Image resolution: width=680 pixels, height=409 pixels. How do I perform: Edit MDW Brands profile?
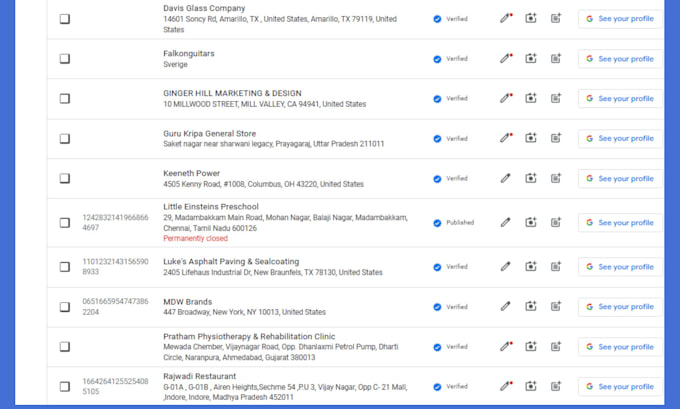tap(505, 307)
